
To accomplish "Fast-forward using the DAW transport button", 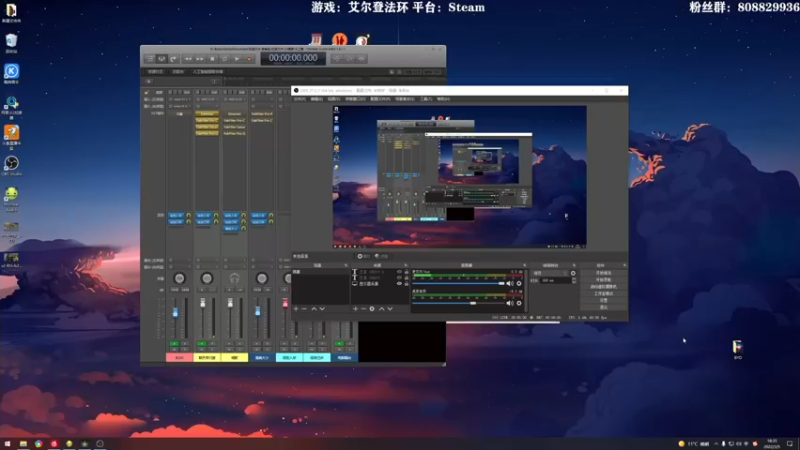I will click(x=200, y=59).
